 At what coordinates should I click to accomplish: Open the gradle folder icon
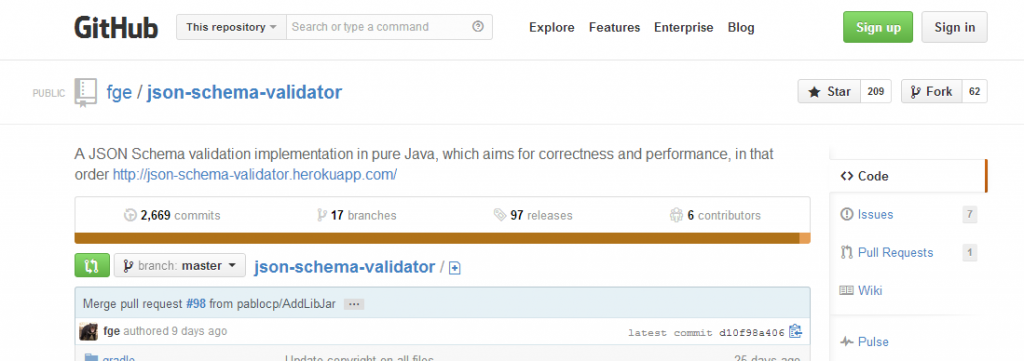click(91, 358)
